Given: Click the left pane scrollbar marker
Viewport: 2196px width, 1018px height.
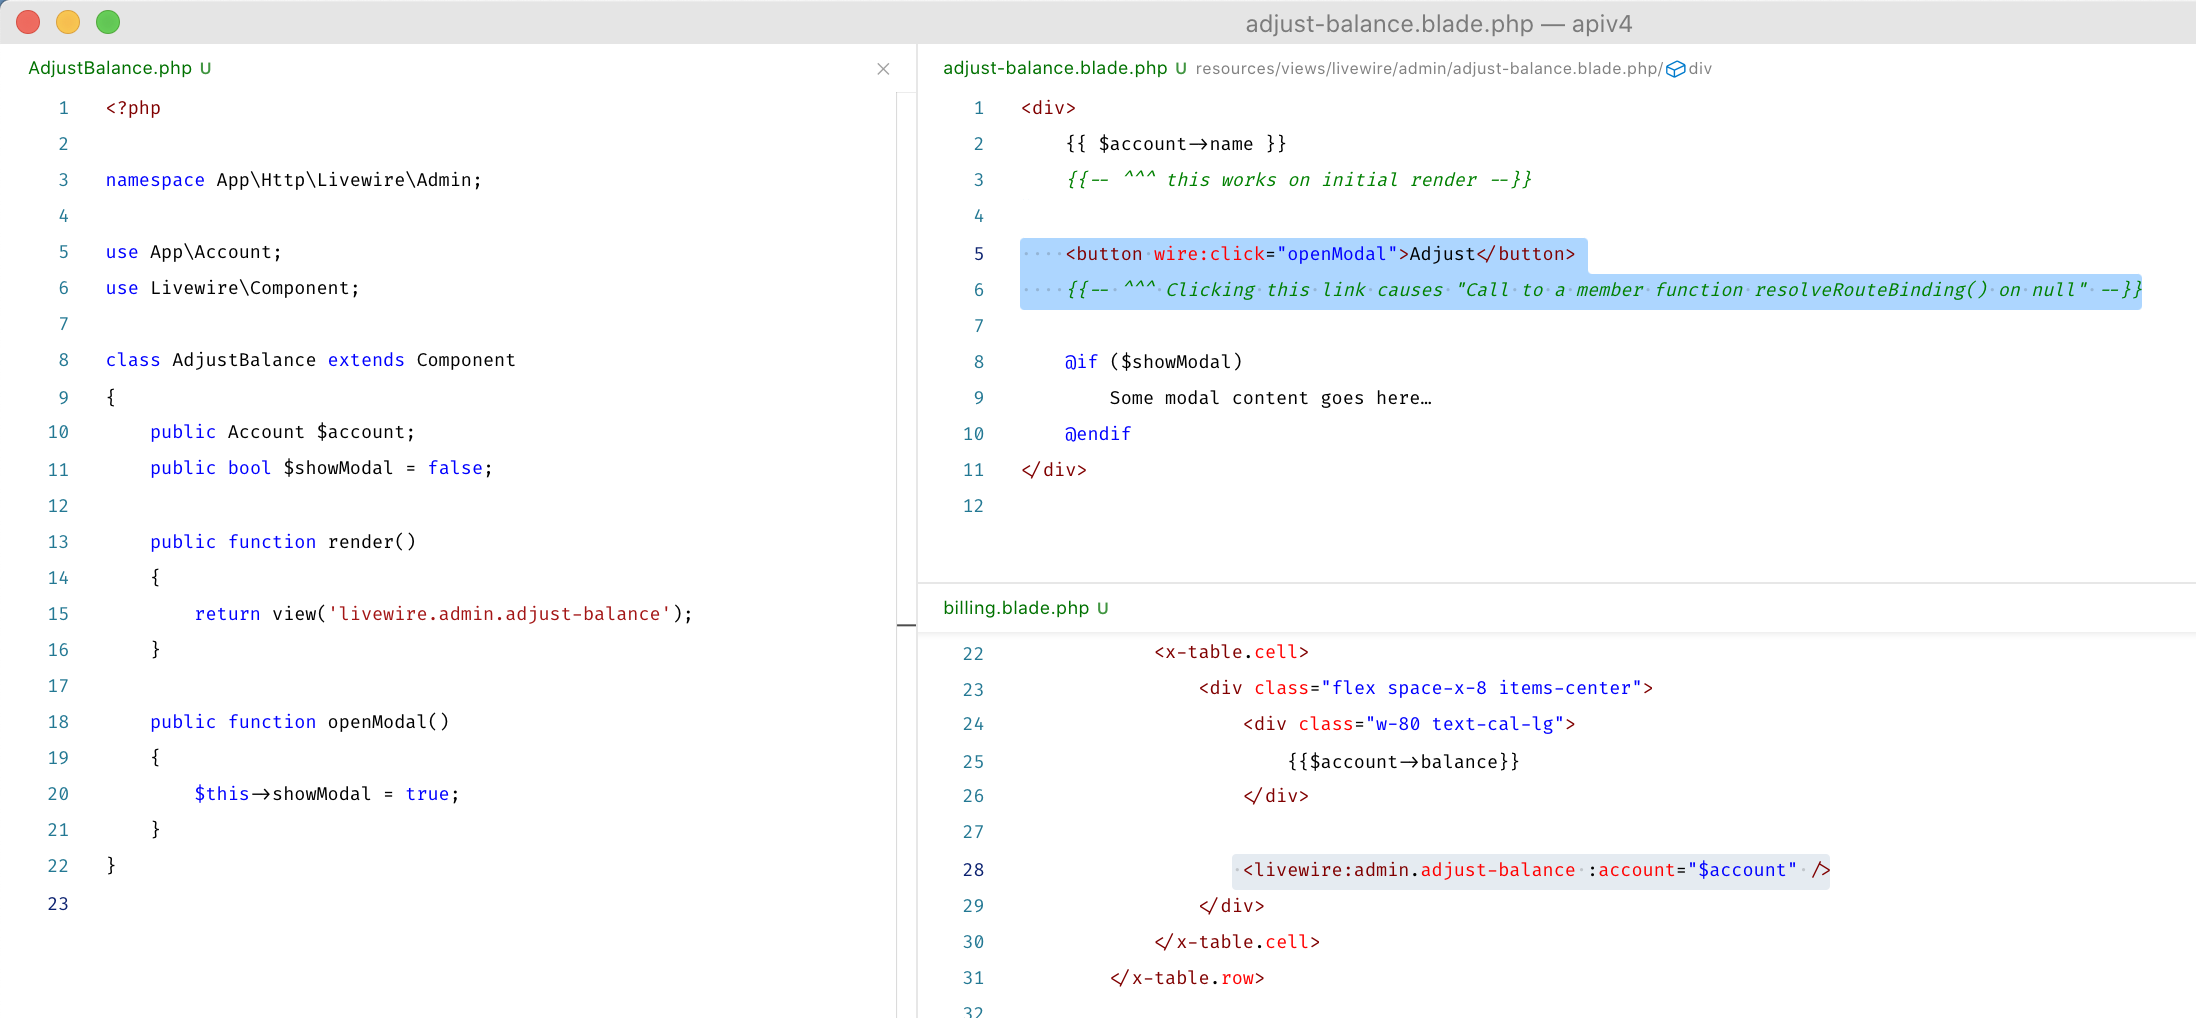Looking at the screenshot, I should coord(906,625).
